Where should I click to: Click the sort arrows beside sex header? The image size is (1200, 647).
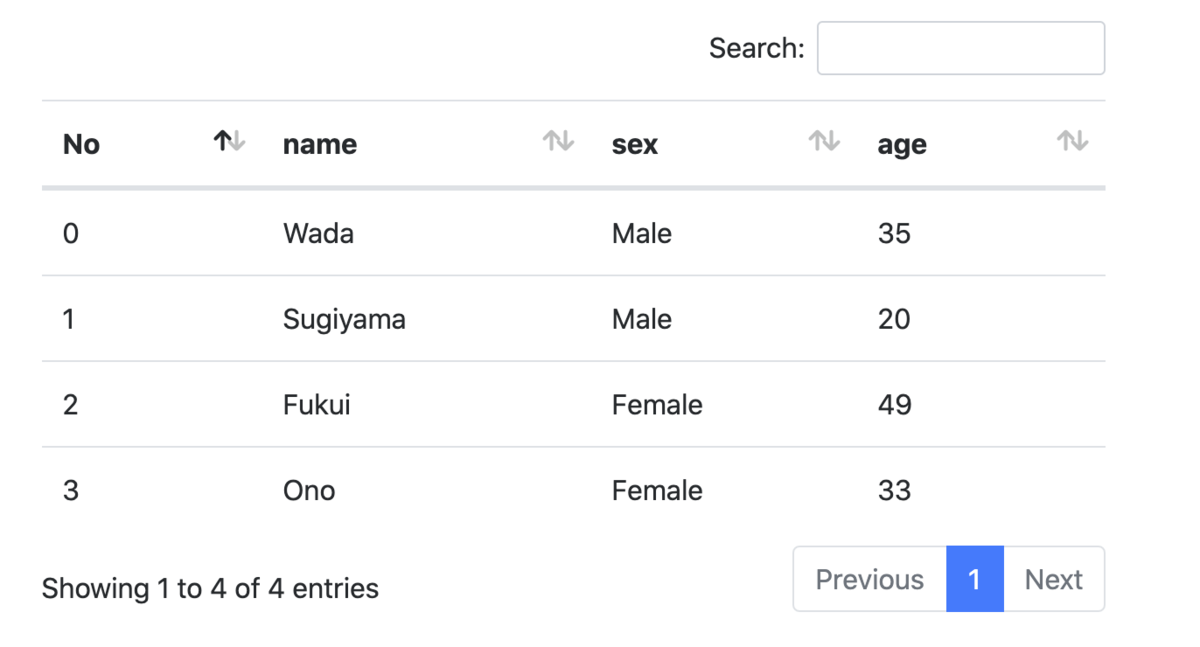tap(824, 142)
